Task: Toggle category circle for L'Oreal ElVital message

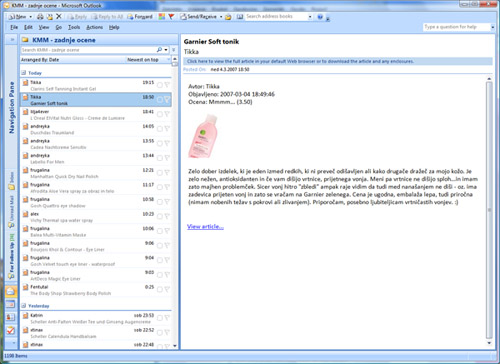Action: coord(160,114)
